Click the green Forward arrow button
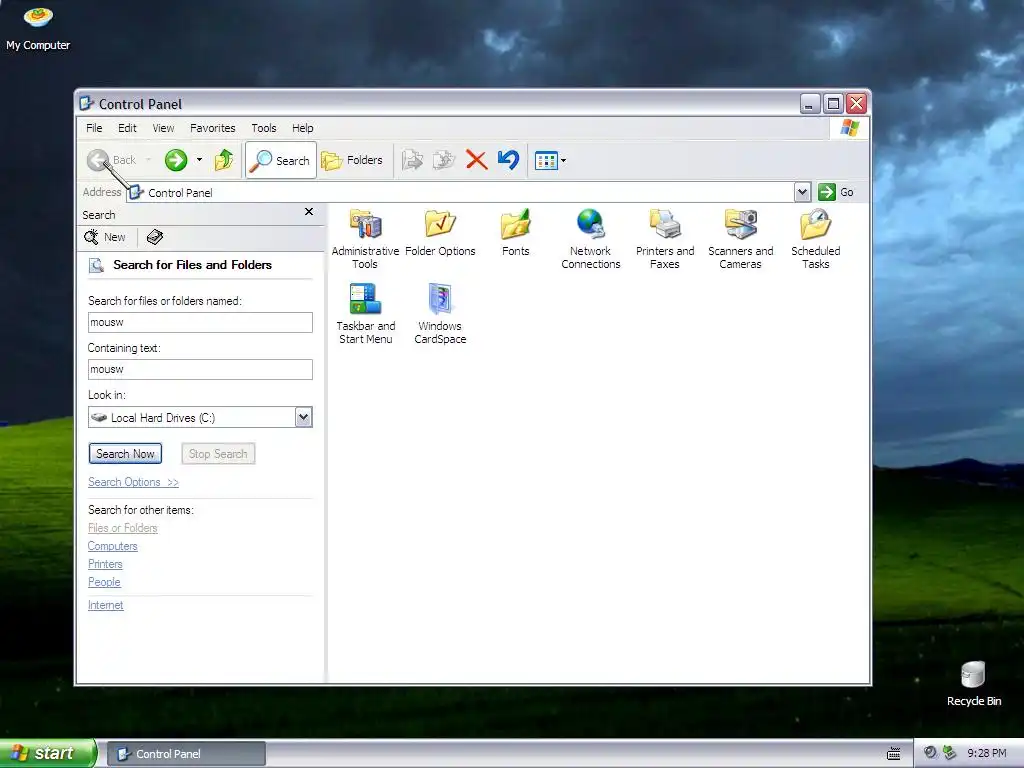1024x768 pixels. [x=176, y=160]
